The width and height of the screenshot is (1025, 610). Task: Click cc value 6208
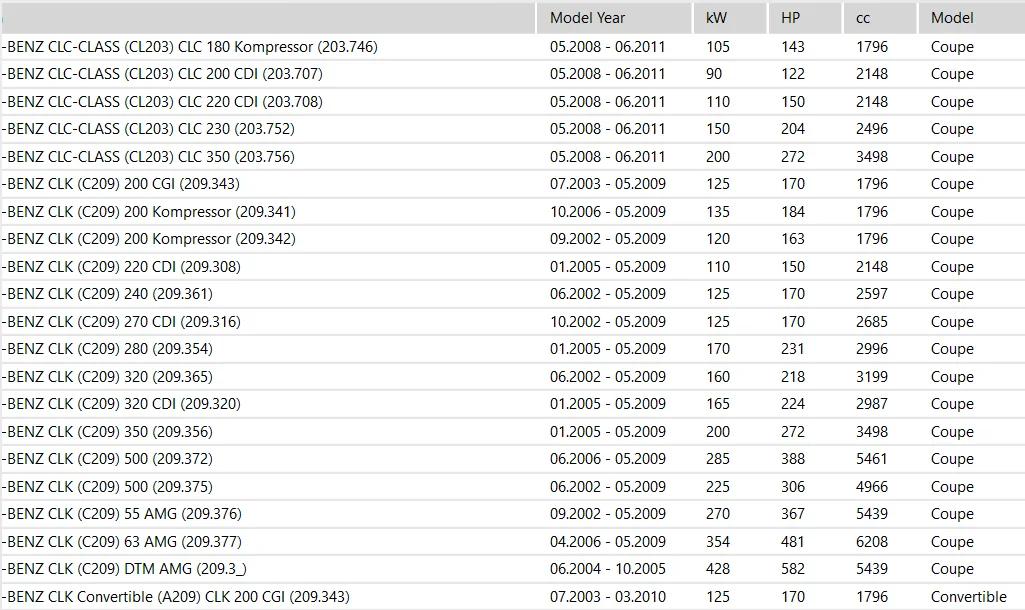point(872,541)
